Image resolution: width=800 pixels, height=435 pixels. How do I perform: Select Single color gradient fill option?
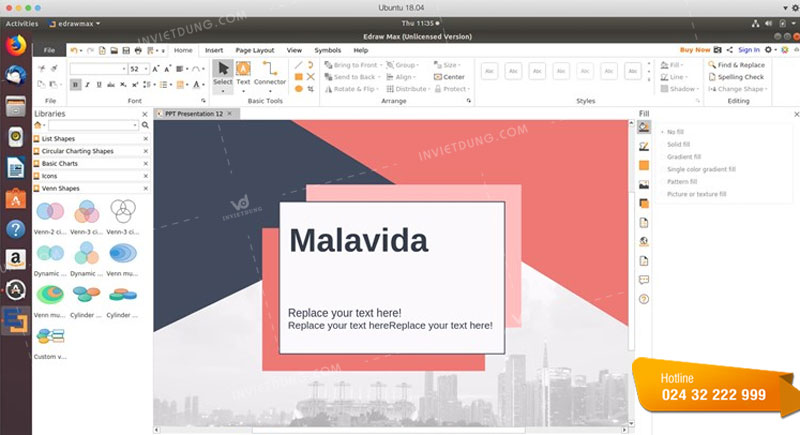tap(701, 169)
